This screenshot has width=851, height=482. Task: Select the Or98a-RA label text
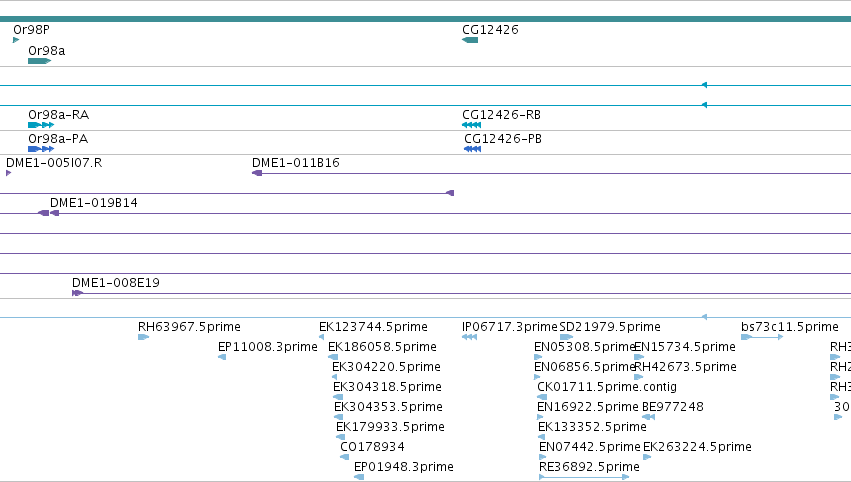59,115
